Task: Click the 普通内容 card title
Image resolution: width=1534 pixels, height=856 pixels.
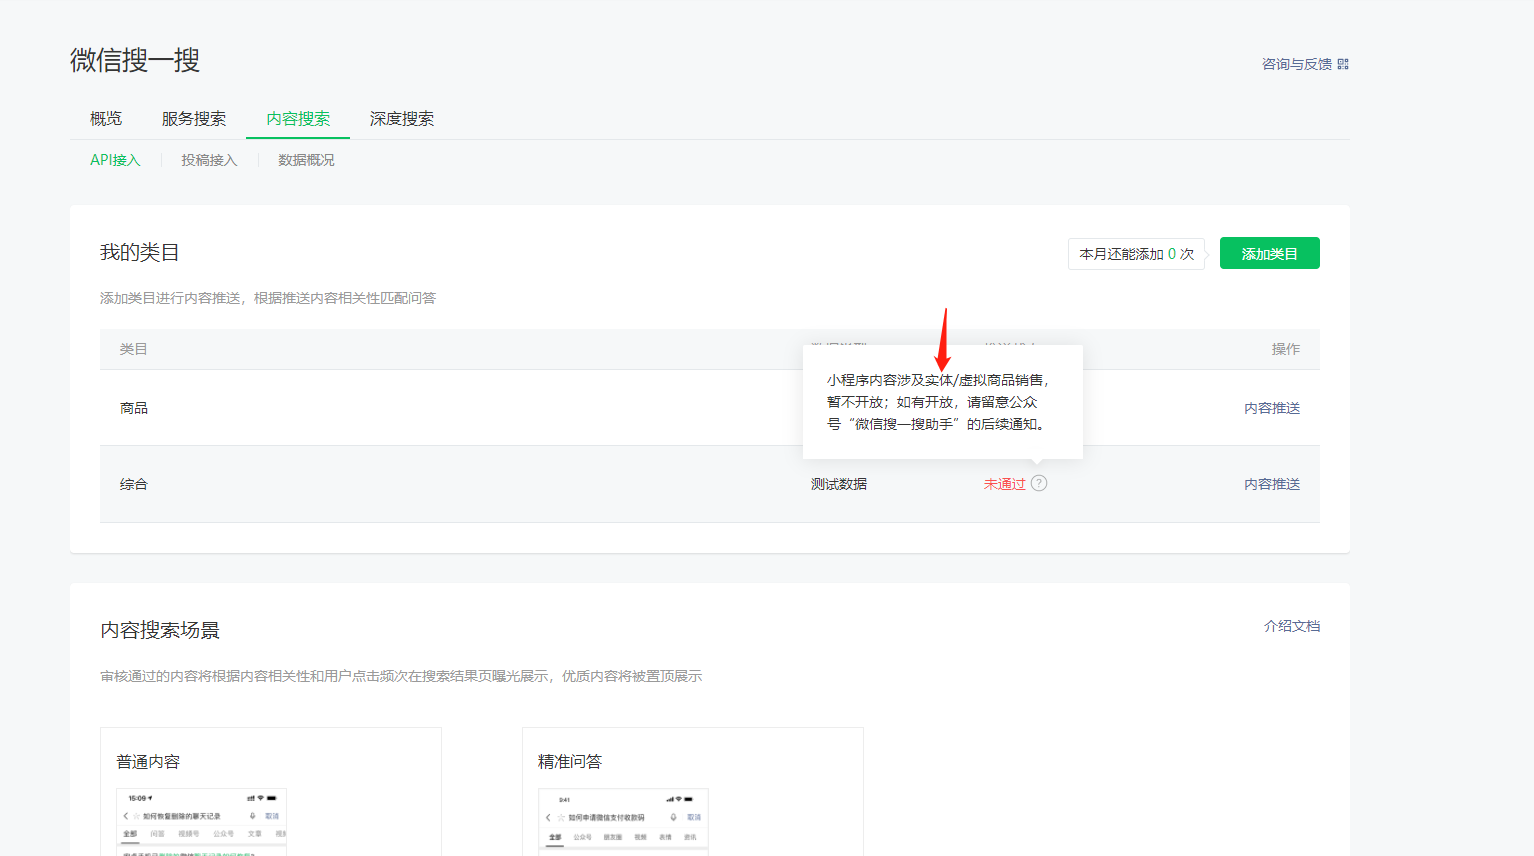Action: coord(148,762)
